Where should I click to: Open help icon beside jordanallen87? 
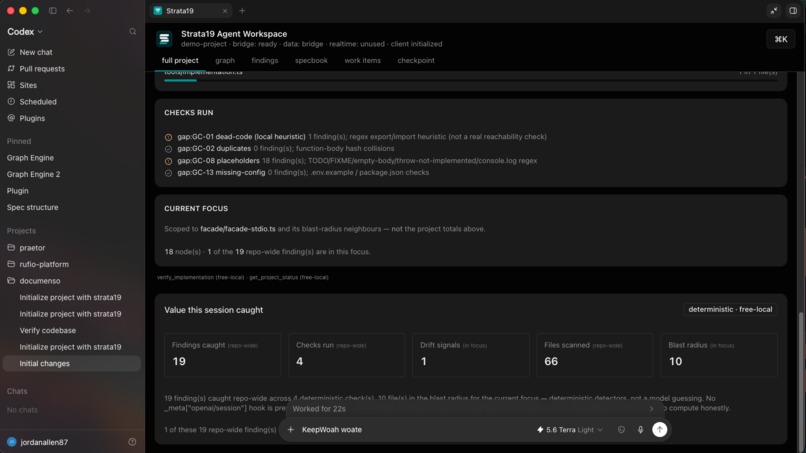point(132,442)
